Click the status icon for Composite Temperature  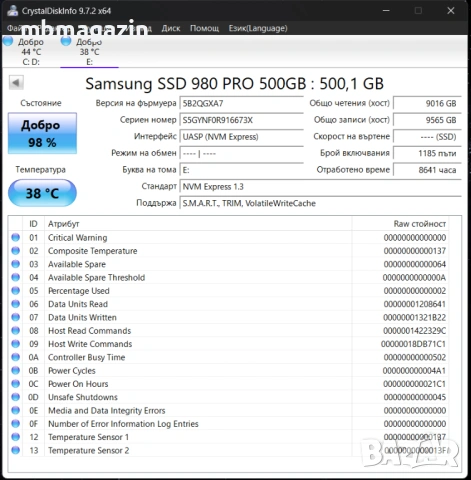point(15,251)
